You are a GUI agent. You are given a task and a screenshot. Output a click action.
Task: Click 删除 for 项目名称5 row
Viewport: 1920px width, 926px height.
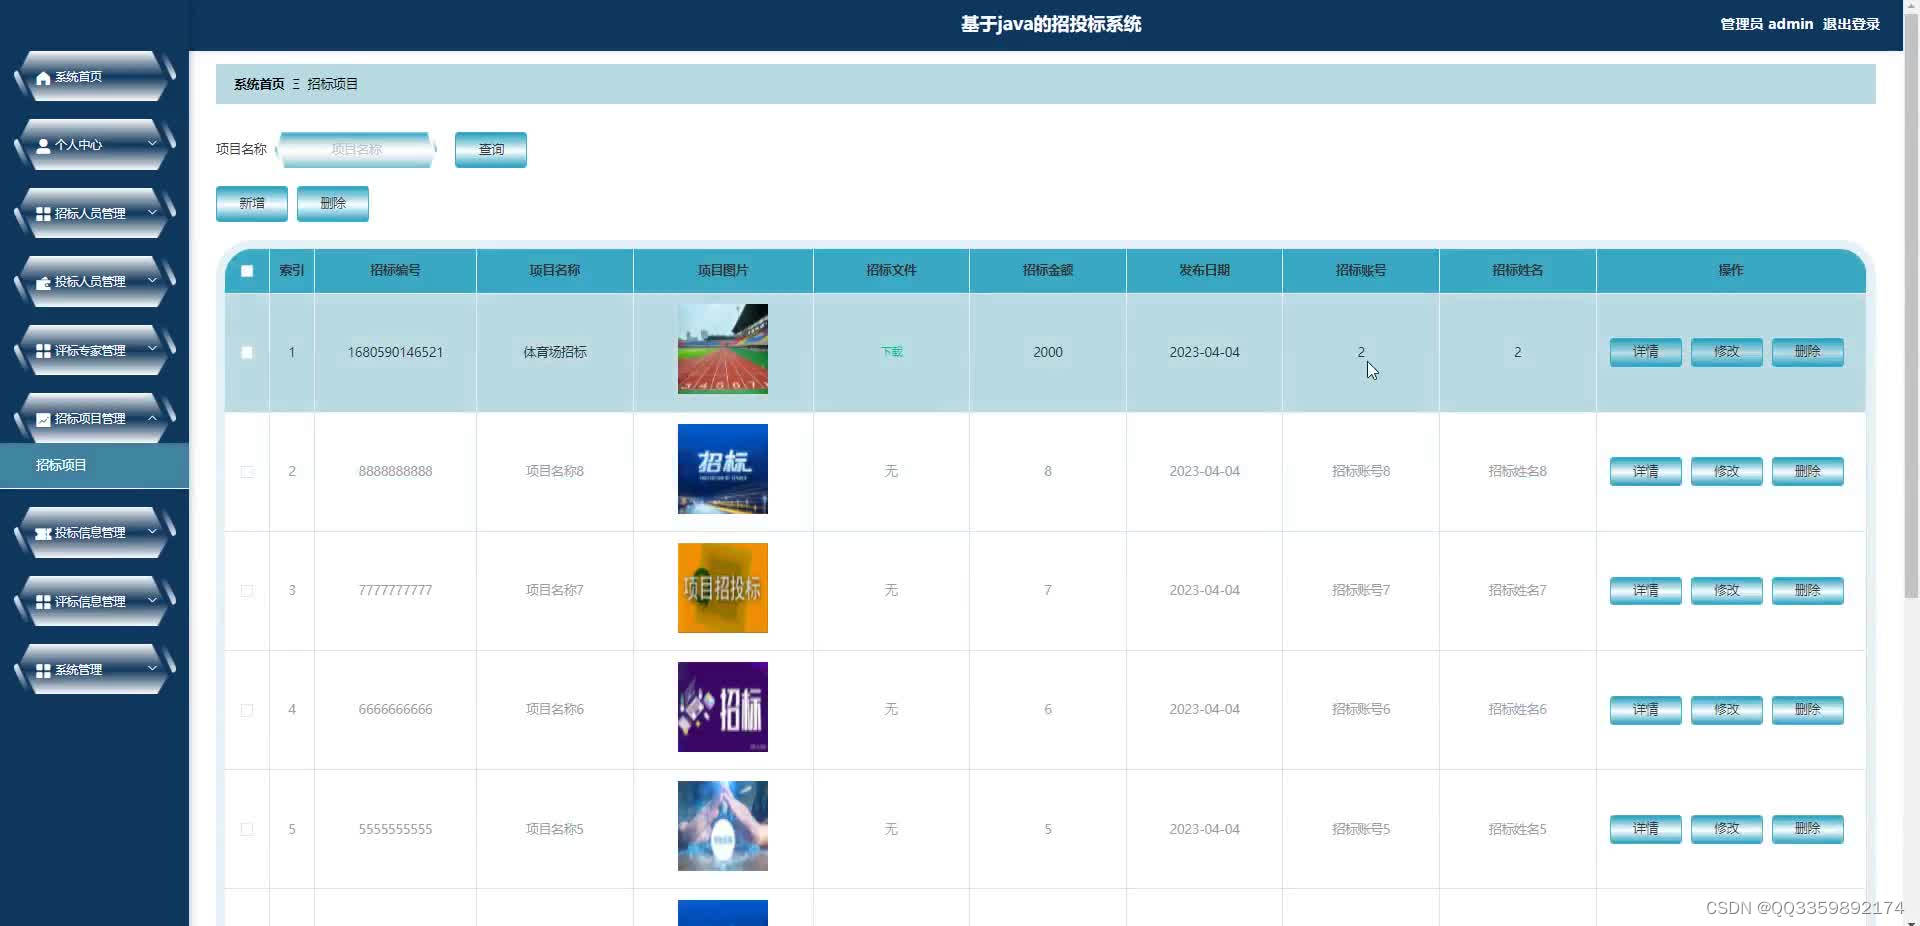pos(1808,829)
